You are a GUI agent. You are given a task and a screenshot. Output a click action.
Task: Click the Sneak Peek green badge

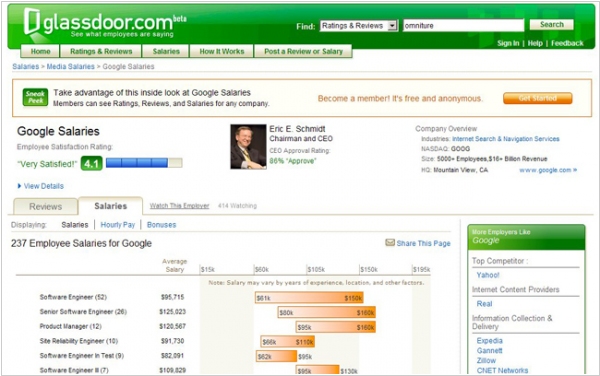tap(35, 97)
